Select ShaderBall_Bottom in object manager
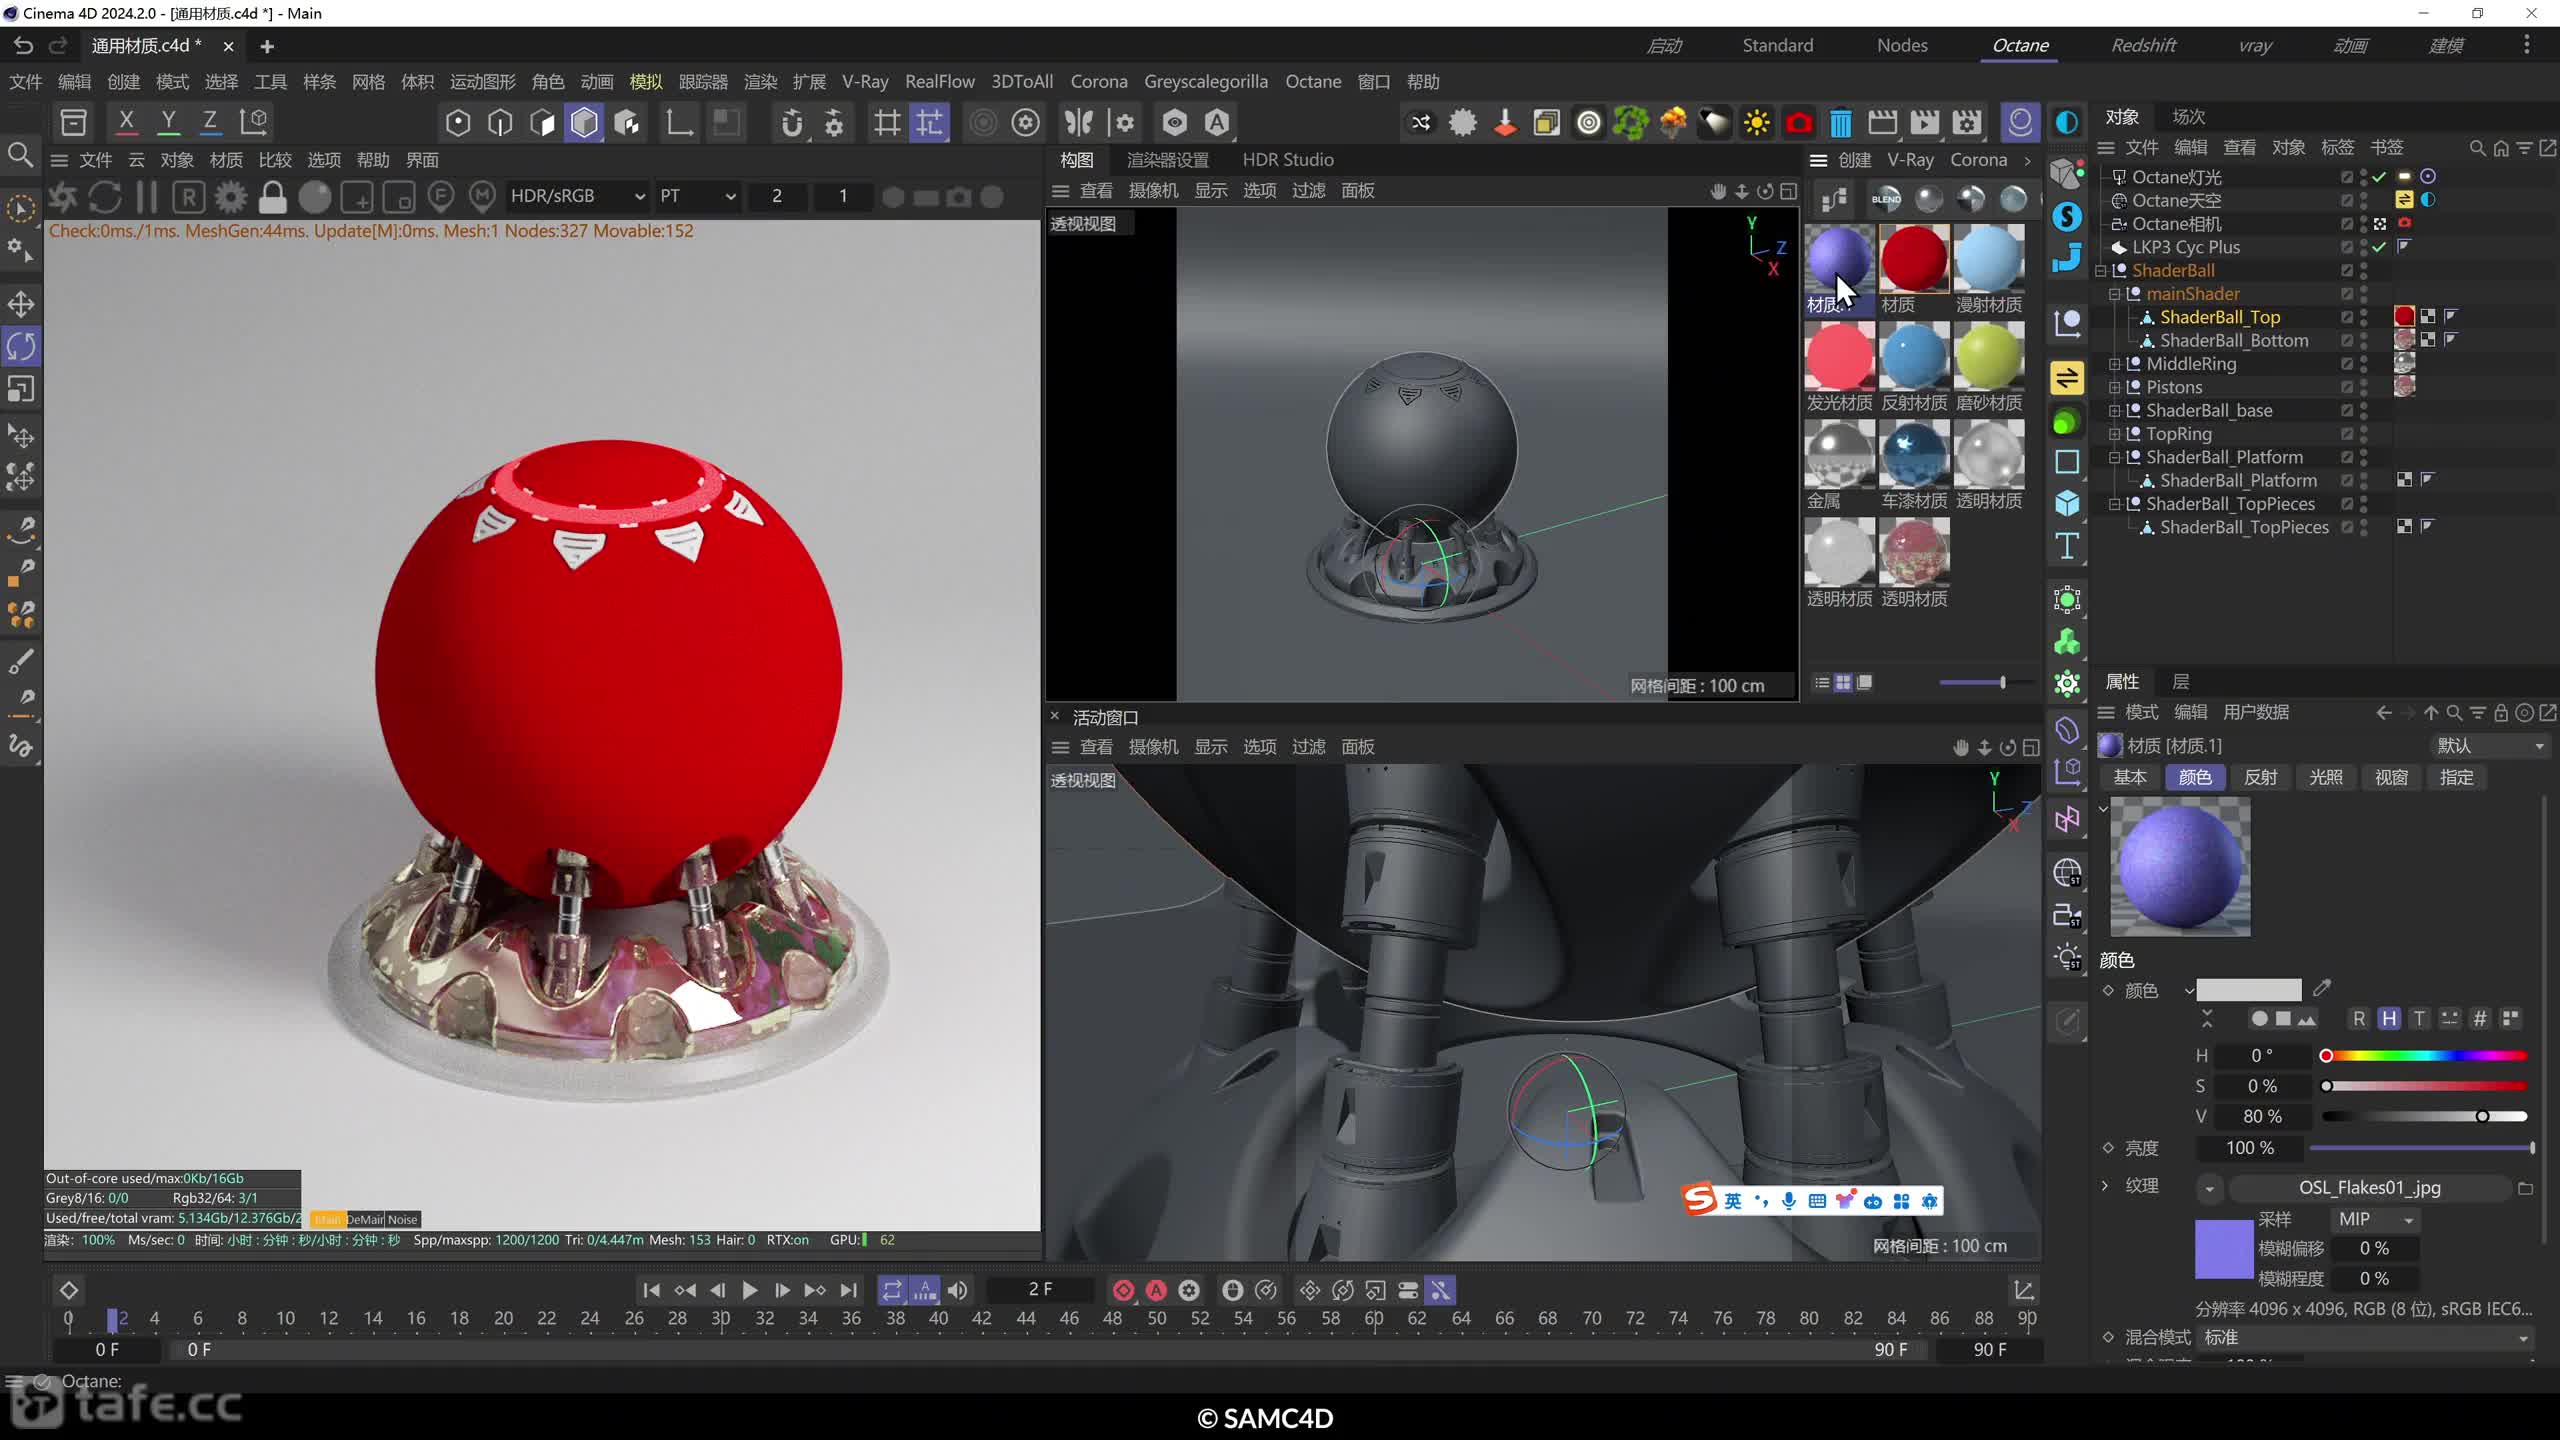The height and width of the screenshot is (1440, 2560). 2233,340
